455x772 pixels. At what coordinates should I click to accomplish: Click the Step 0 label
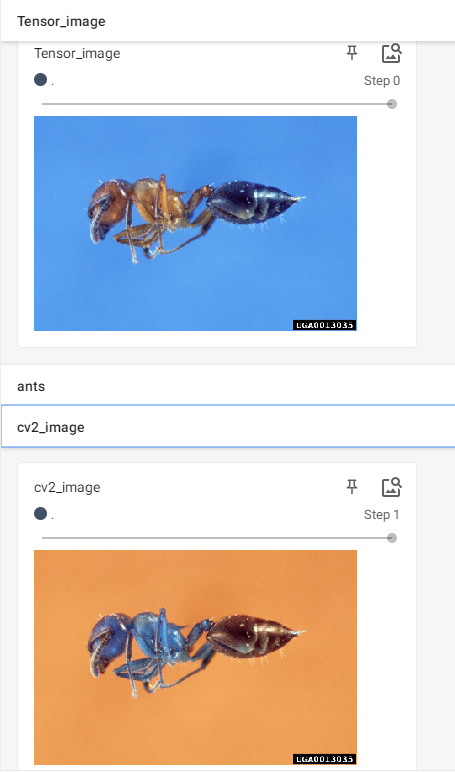(x=382, y=80)
